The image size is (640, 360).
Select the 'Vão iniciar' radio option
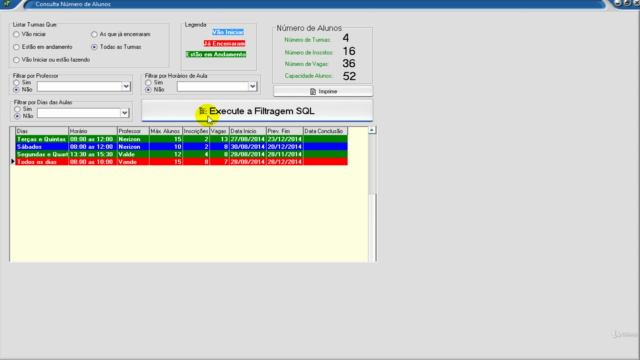pyautogui.click(x=16, y=34)
